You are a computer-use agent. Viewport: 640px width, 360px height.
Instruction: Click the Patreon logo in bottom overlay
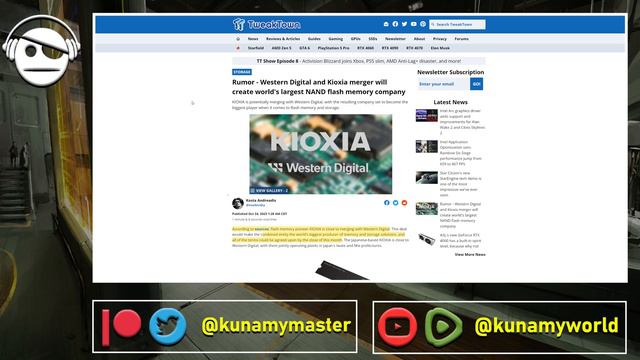122,327
